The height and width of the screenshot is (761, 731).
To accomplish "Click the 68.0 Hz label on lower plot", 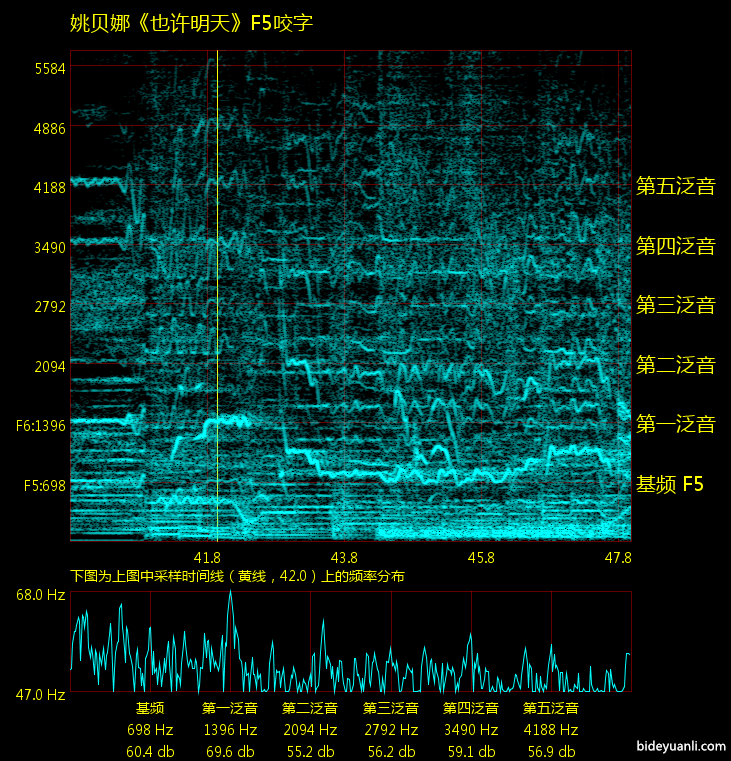I will (40, 595).
